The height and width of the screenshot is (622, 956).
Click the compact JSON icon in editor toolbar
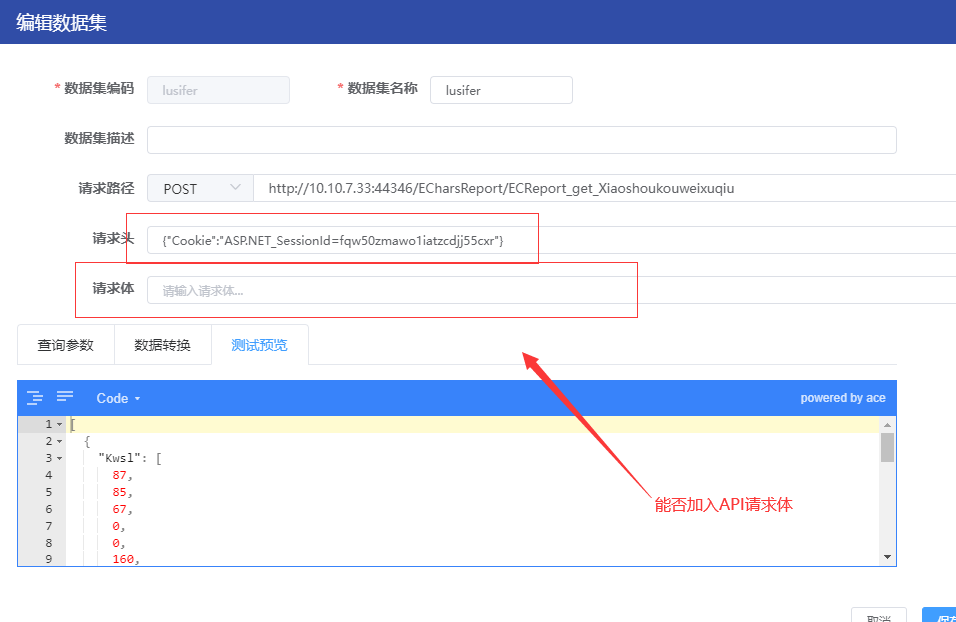65,397
